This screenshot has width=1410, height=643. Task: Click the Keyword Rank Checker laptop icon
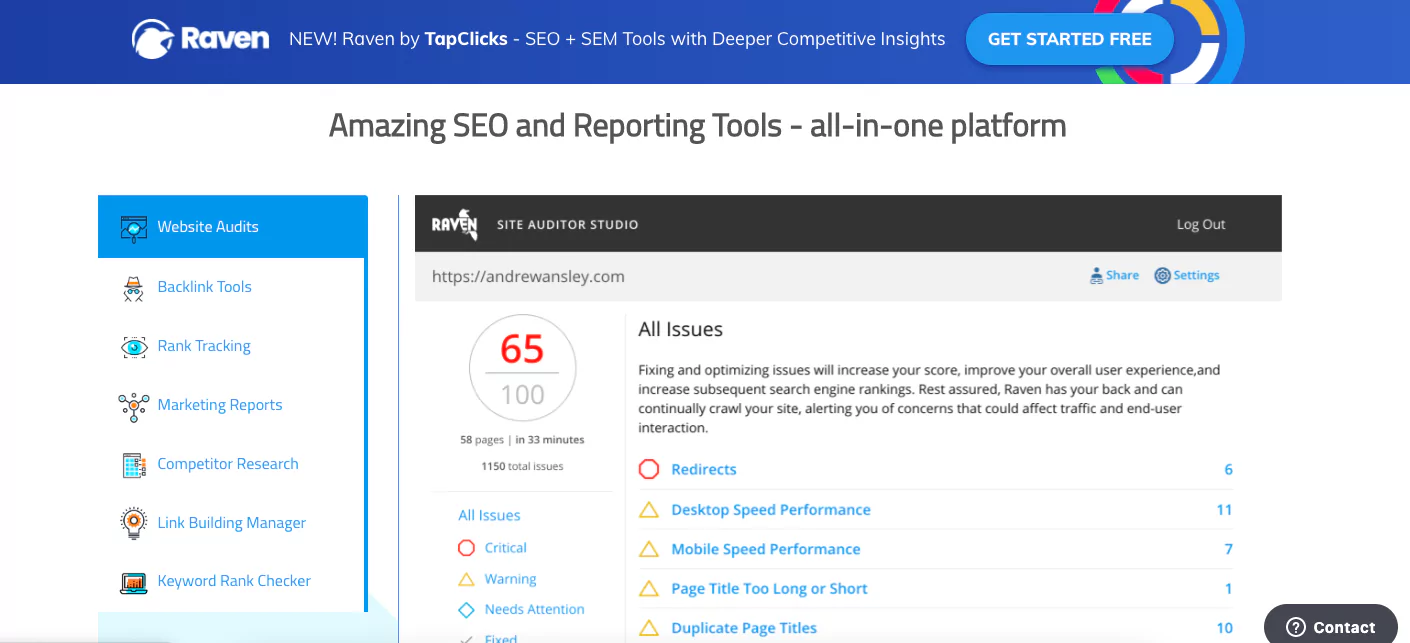click(134, 581)
